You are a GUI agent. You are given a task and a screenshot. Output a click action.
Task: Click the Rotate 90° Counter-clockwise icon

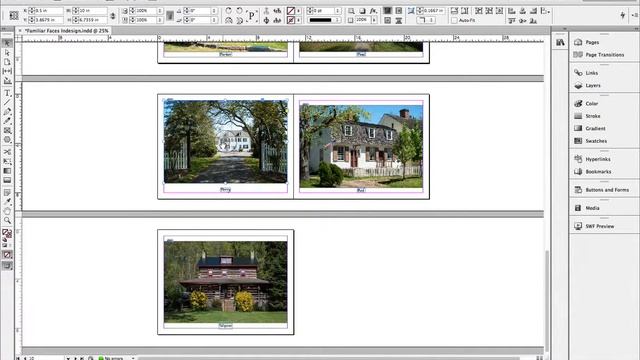tap(240, 11)
